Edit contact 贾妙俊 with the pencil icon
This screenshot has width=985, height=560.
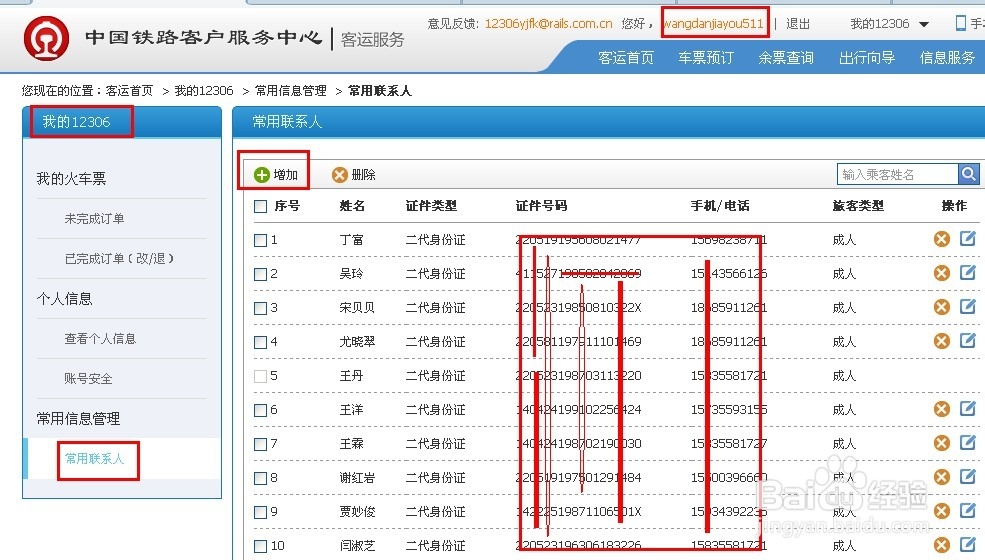tap(967, 510)
